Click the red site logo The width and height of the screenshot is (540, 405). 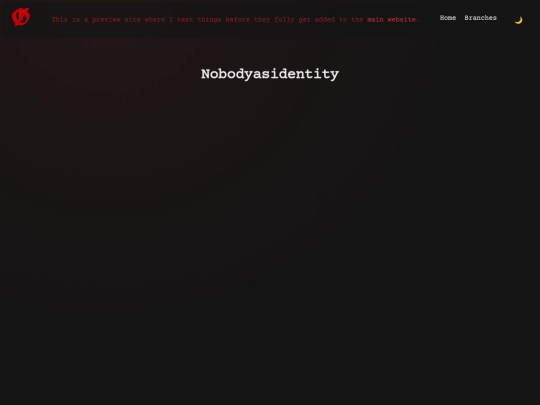point(21,17)
